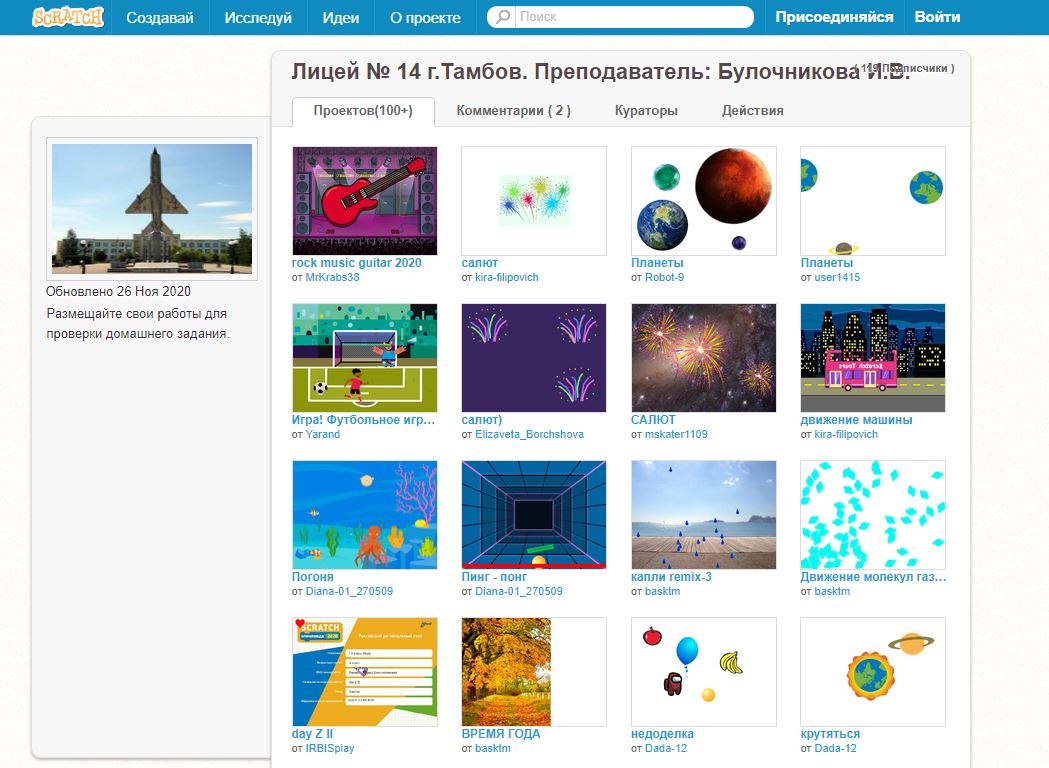Open the Пинг - понг project thumbnail

(534, 514)
